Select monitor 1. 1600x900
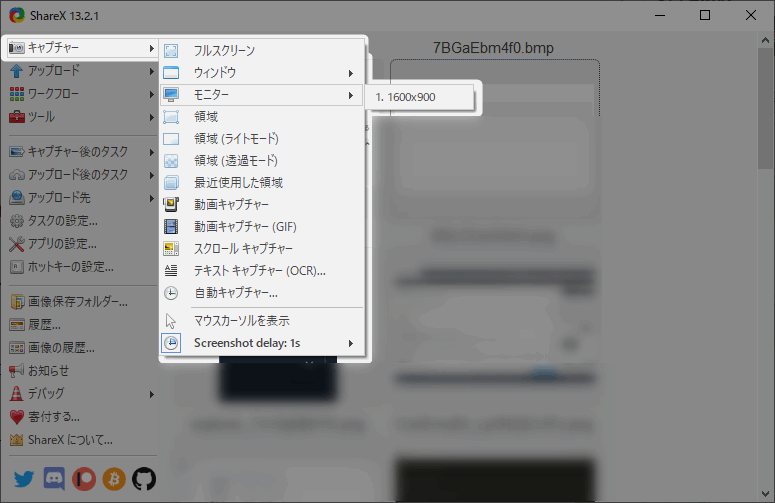 tap(420, 97)
